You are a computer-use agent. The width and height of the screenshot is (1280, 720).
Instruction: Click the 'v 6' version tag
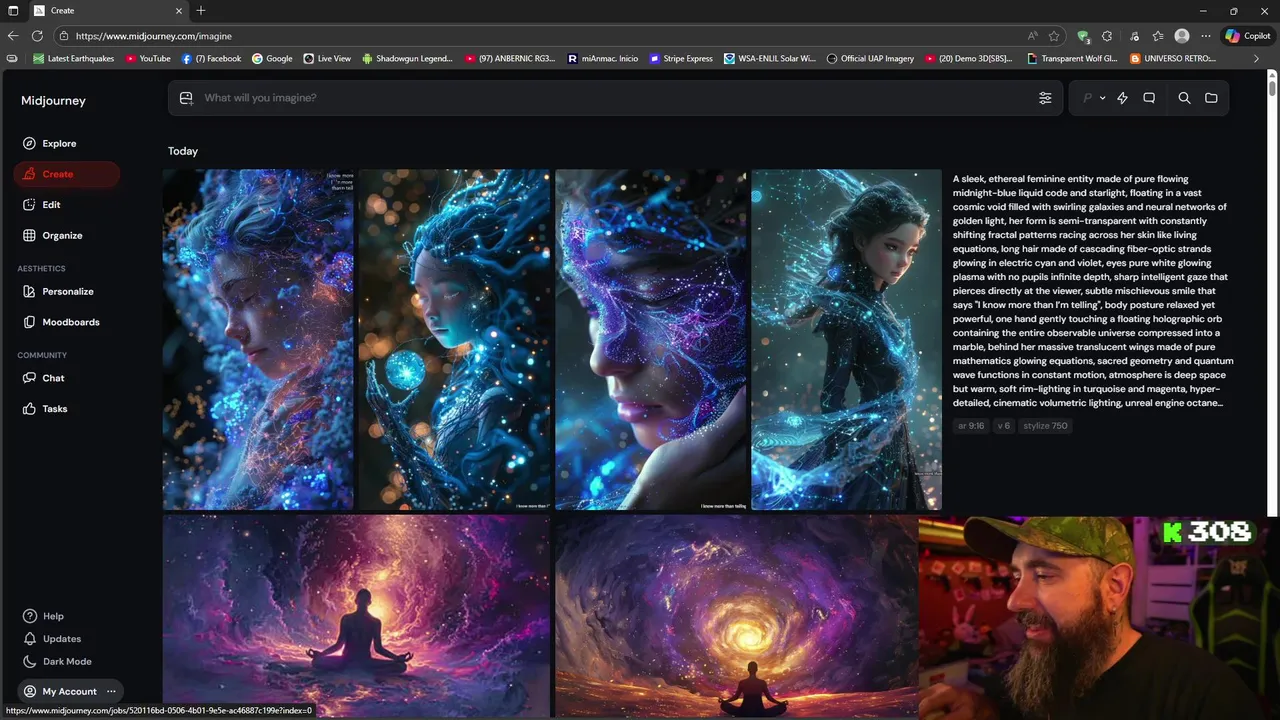(1003, 426)
